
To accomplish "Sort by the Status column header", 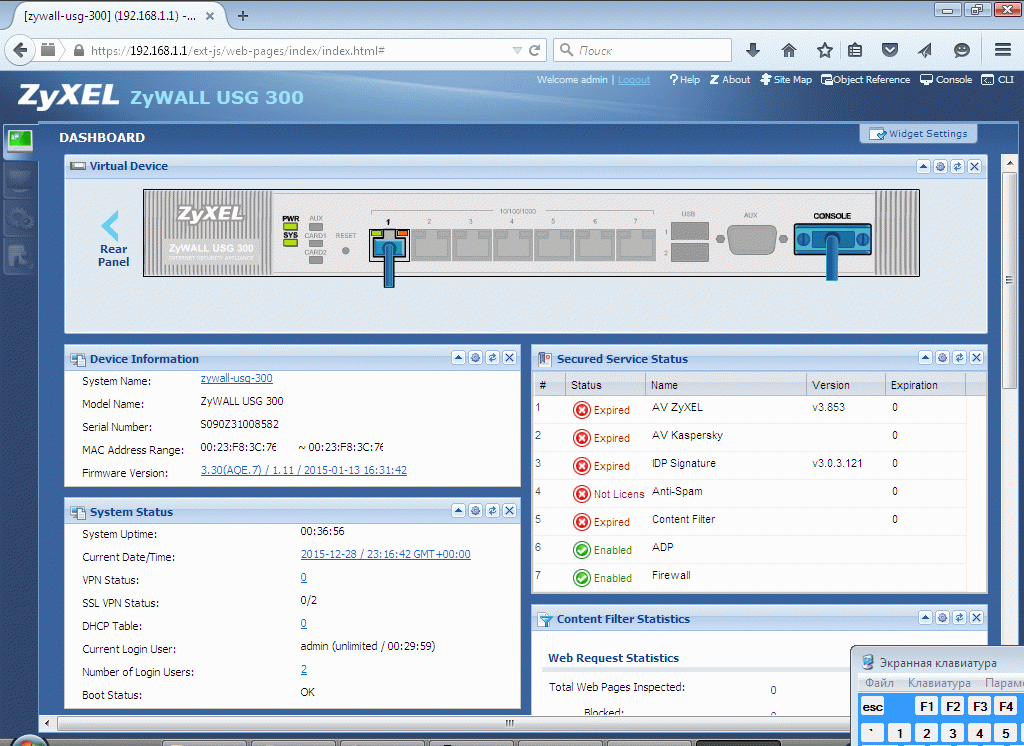I will [x=605, y=385].
